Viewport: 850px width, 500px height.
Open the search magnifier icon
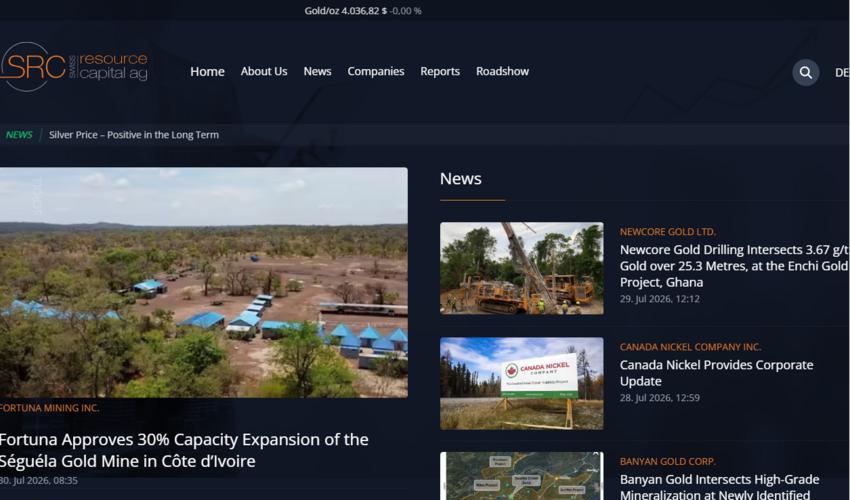(806, 72)
